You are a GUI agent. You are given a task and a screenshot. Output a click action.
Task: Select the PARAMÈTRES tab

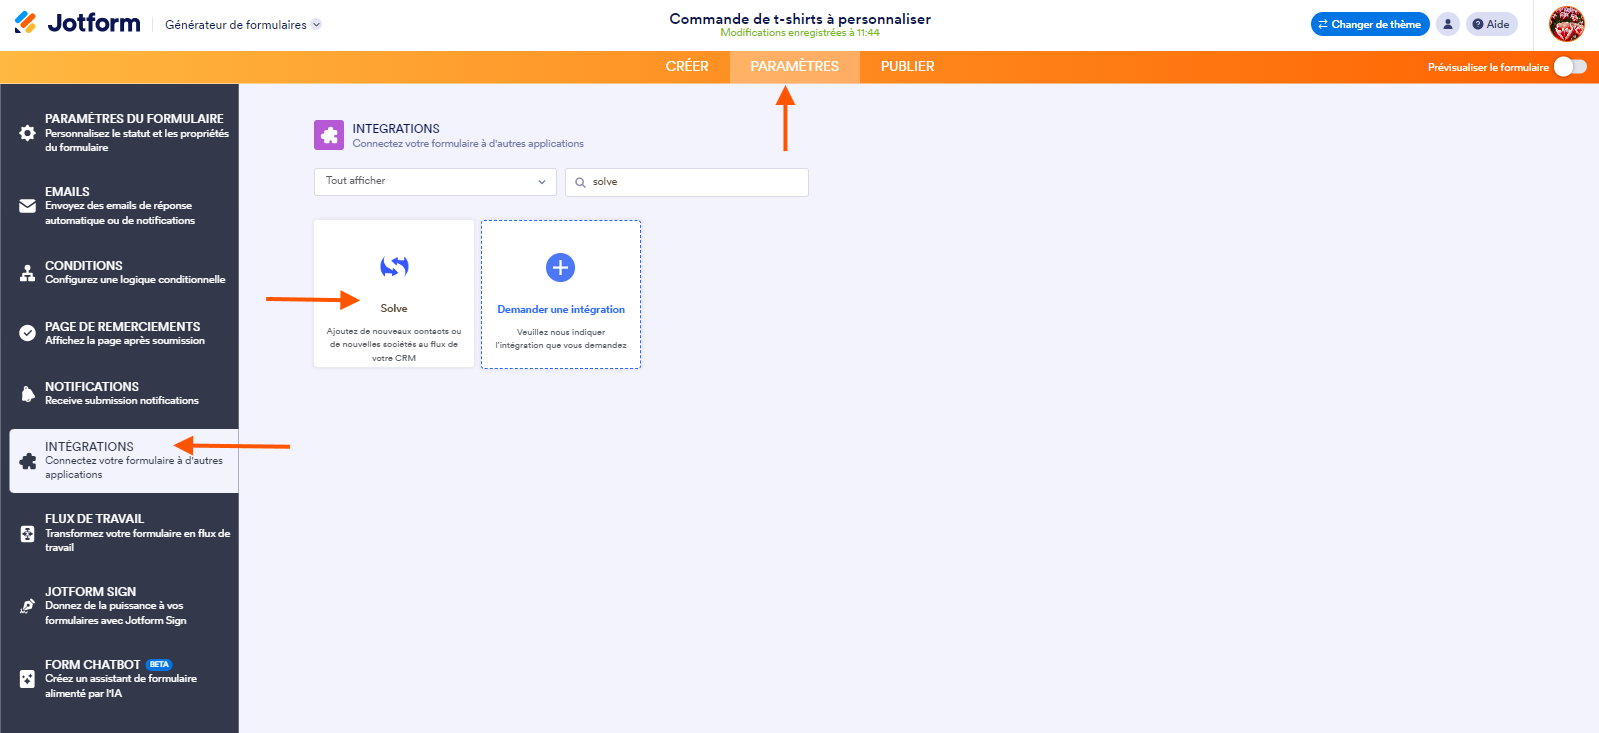coord(795,66)
